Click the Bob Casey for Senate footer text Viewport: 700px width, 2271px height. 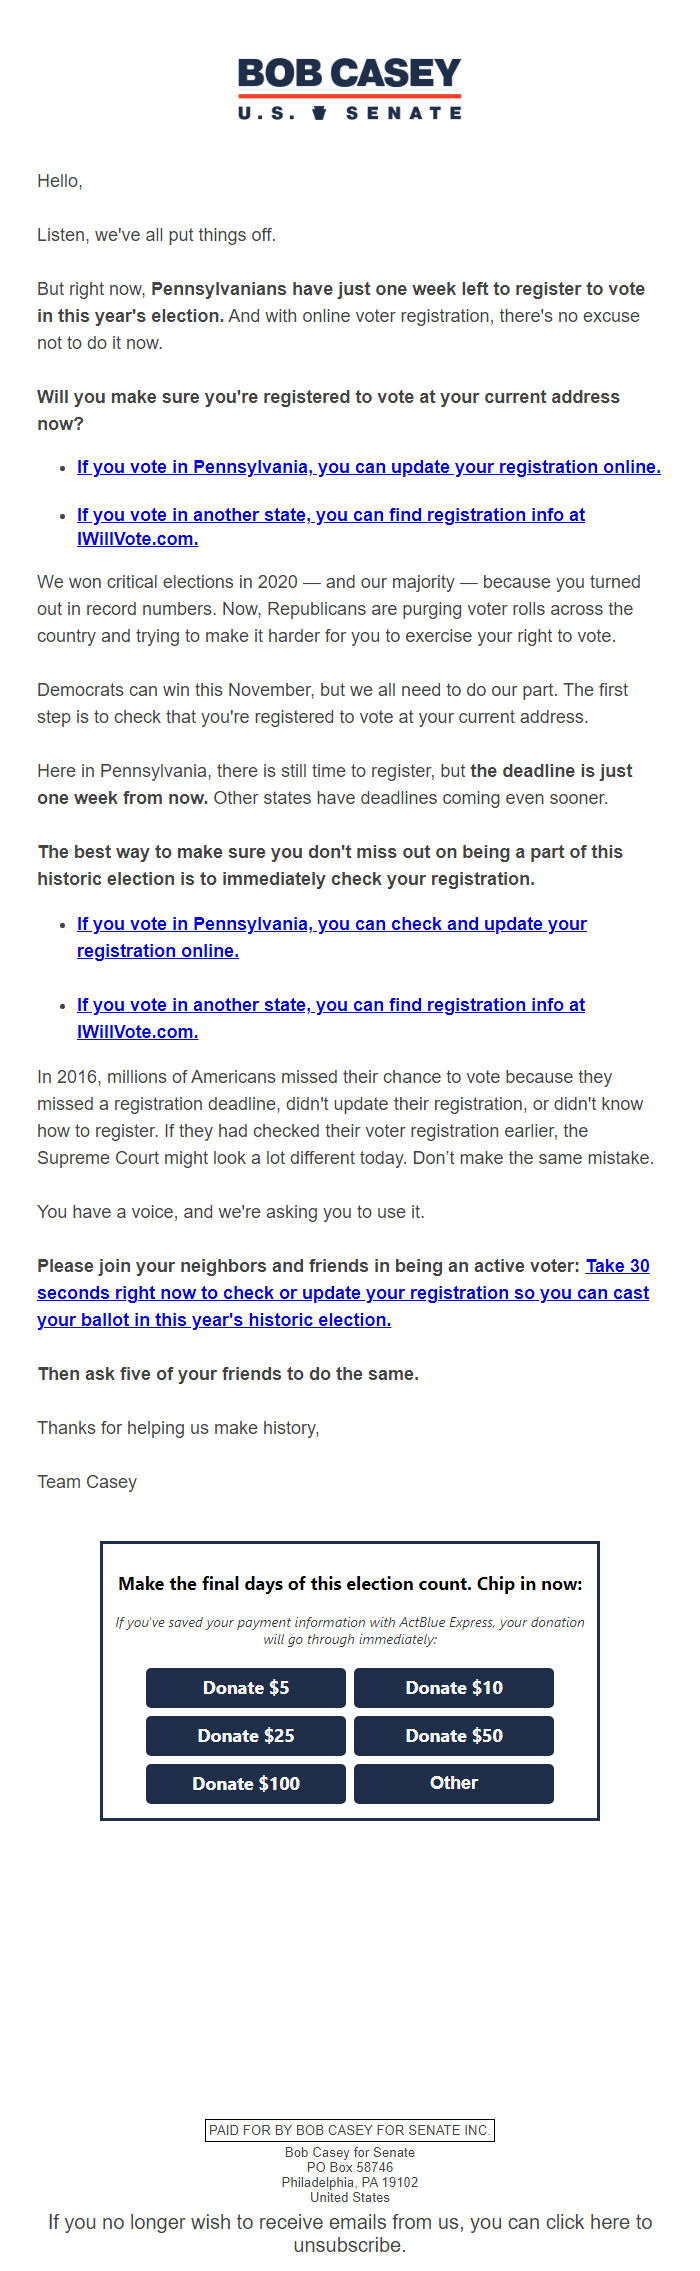pyautogui.click(x=349, y=2152)
